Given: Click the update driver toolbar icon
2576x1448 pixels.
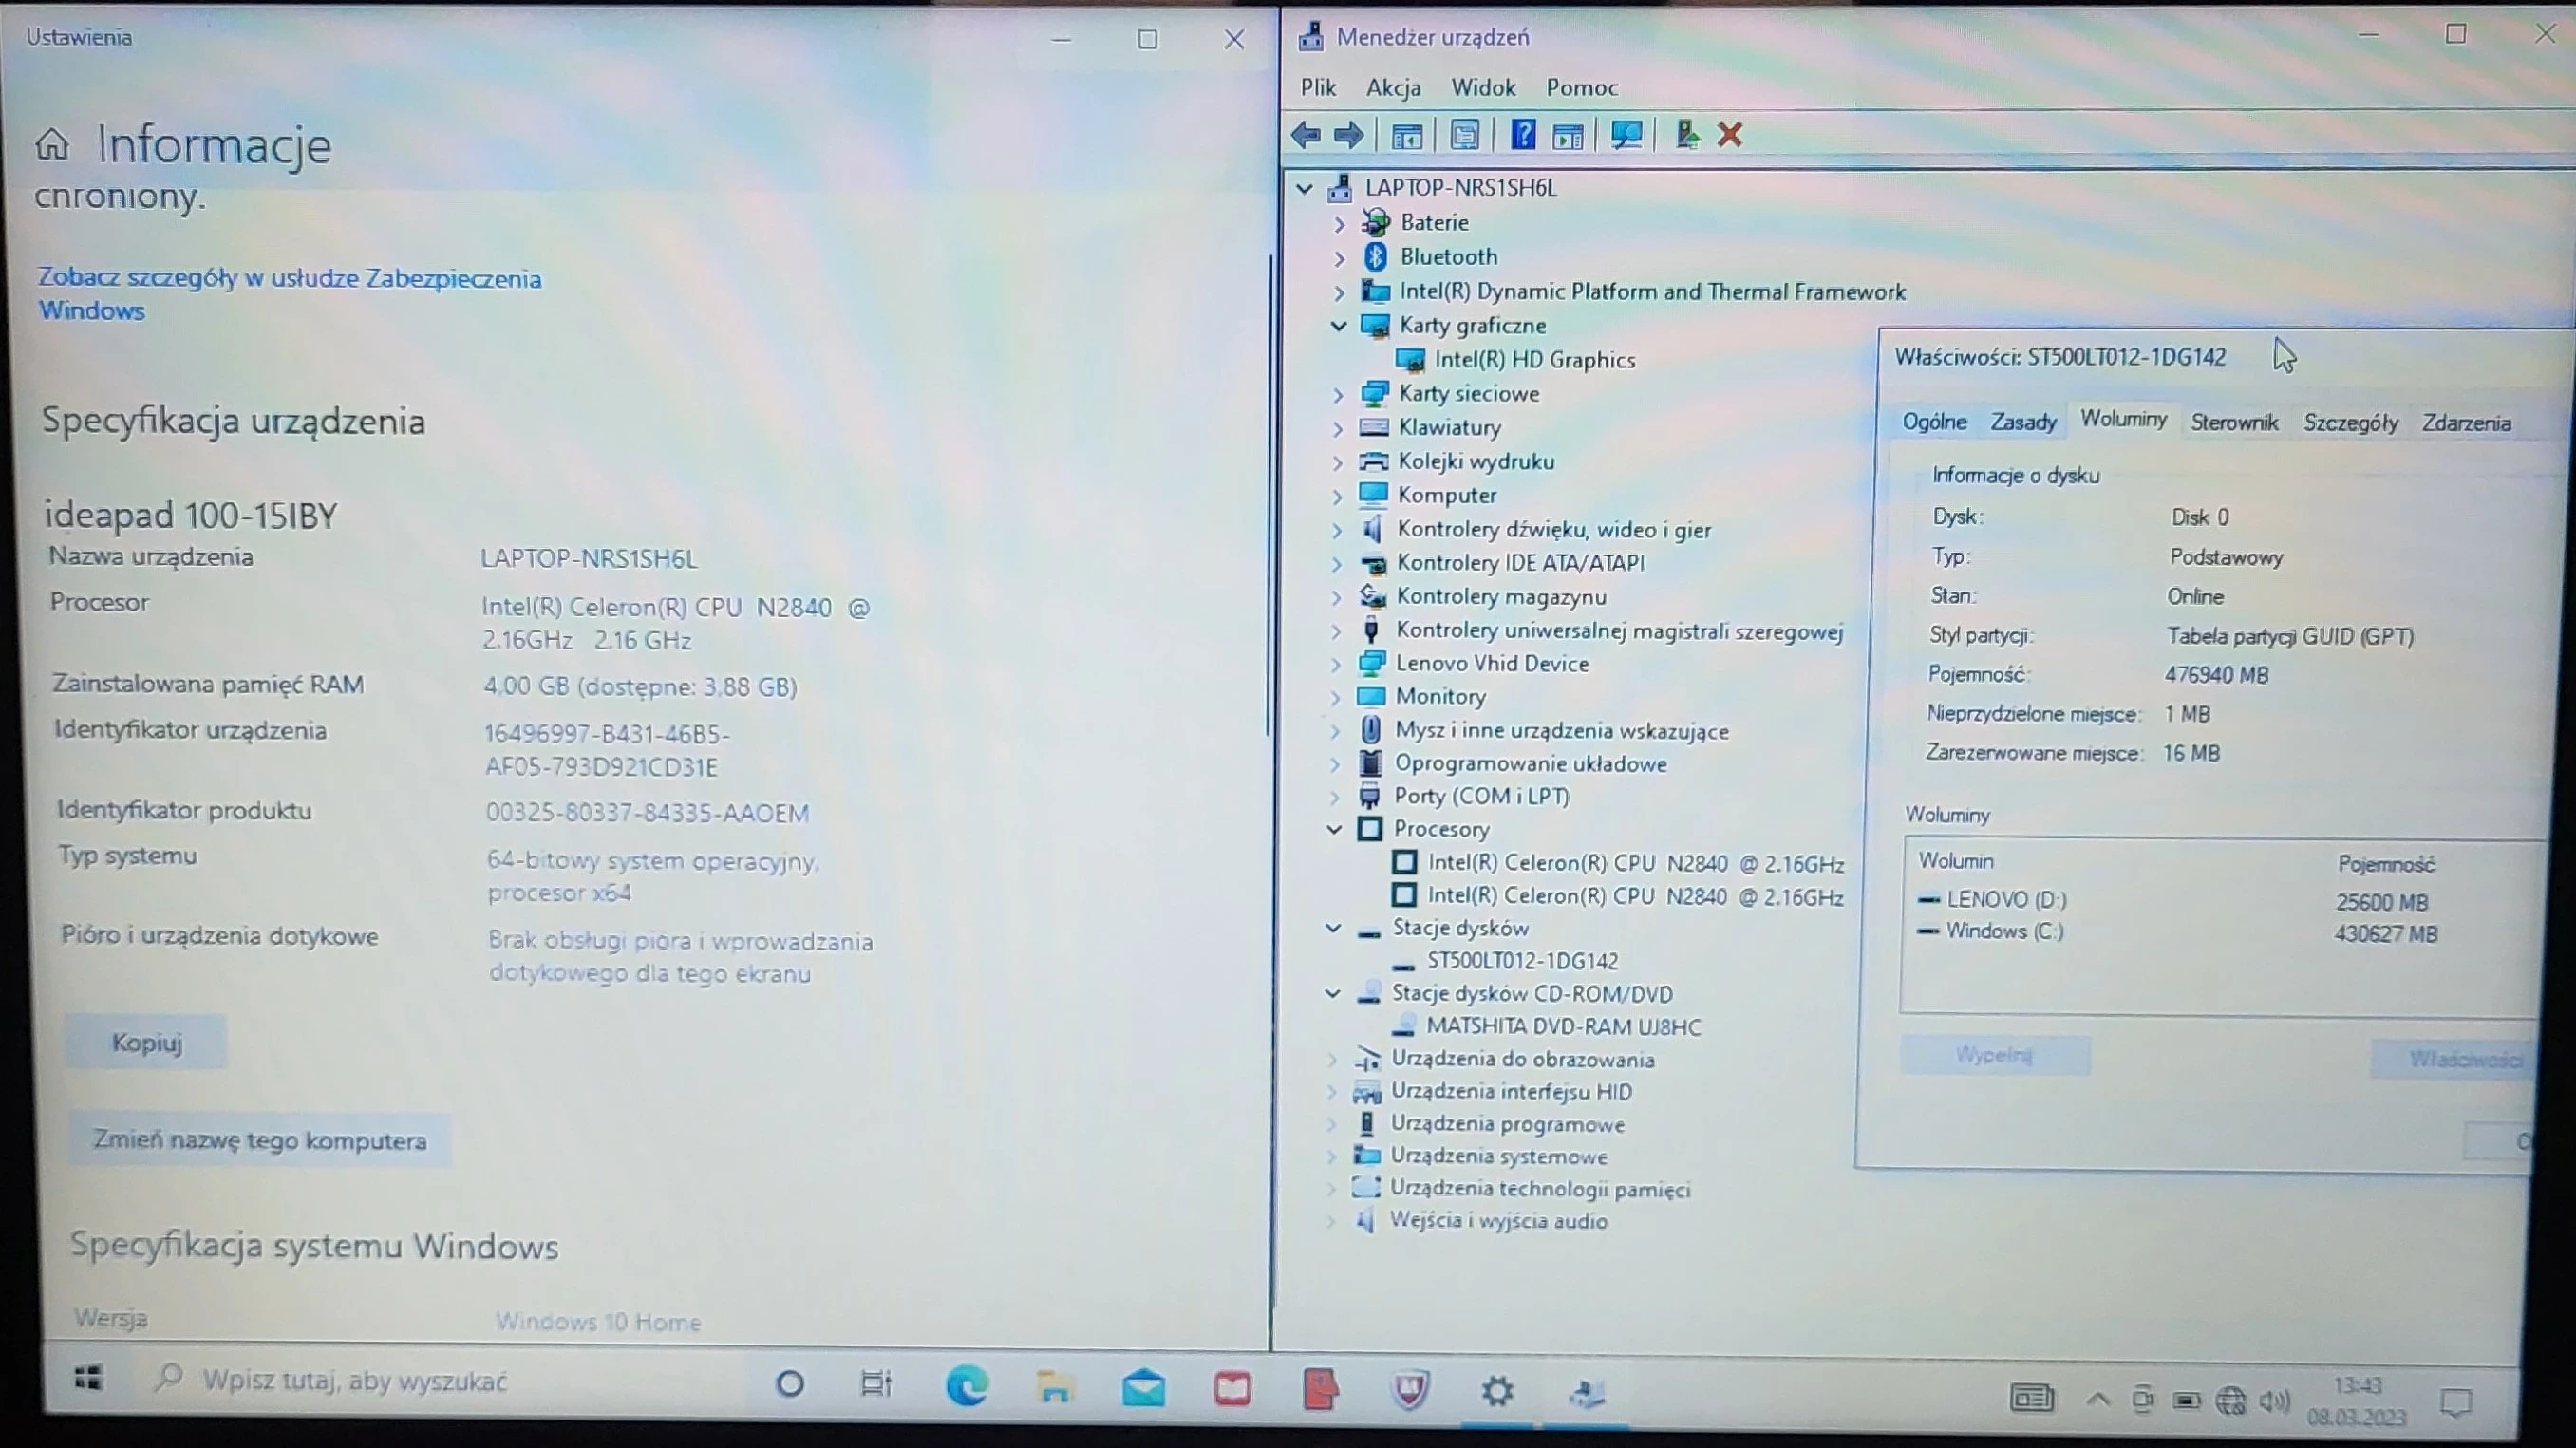Looking at the screenshot, I should pos(1687,134).
